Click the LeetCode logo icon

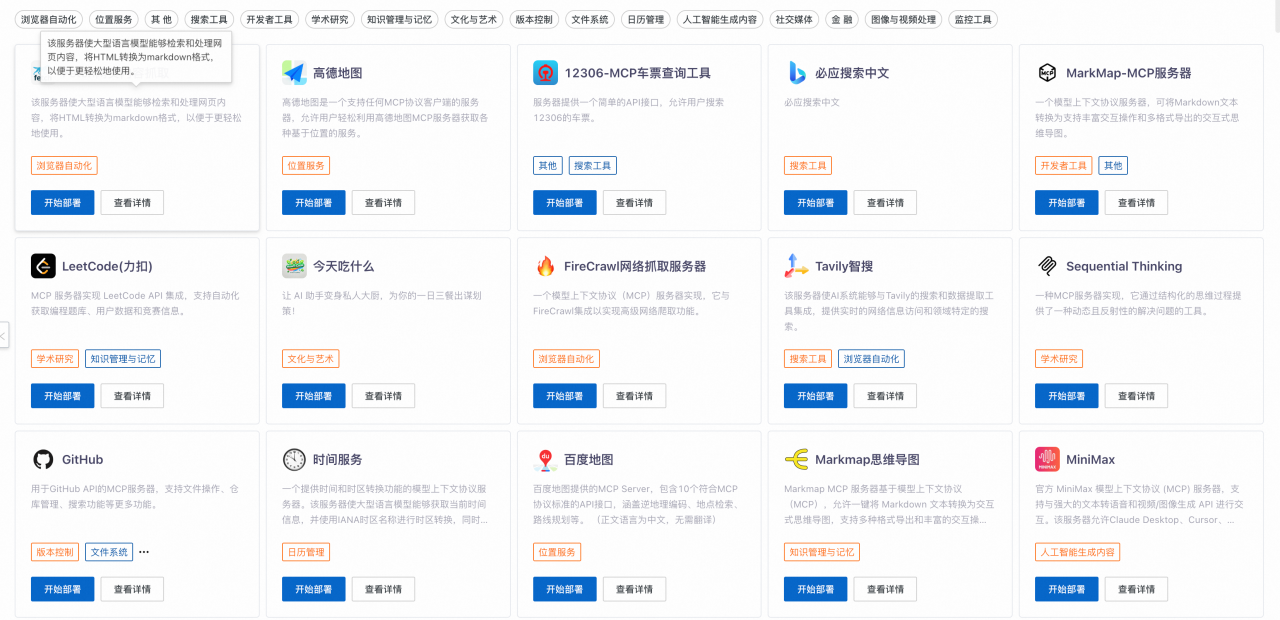pos(43,266)
